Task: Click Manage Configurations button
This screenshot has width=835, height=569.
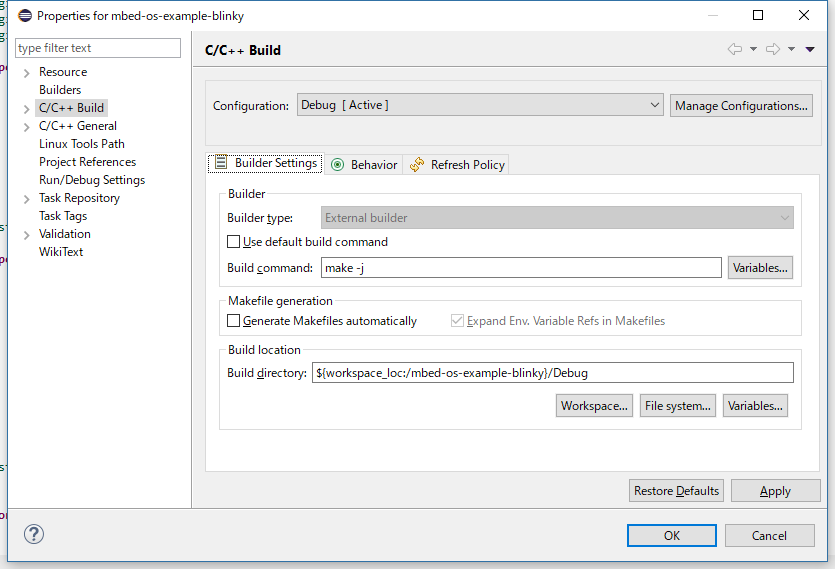Action: [741, 105]
